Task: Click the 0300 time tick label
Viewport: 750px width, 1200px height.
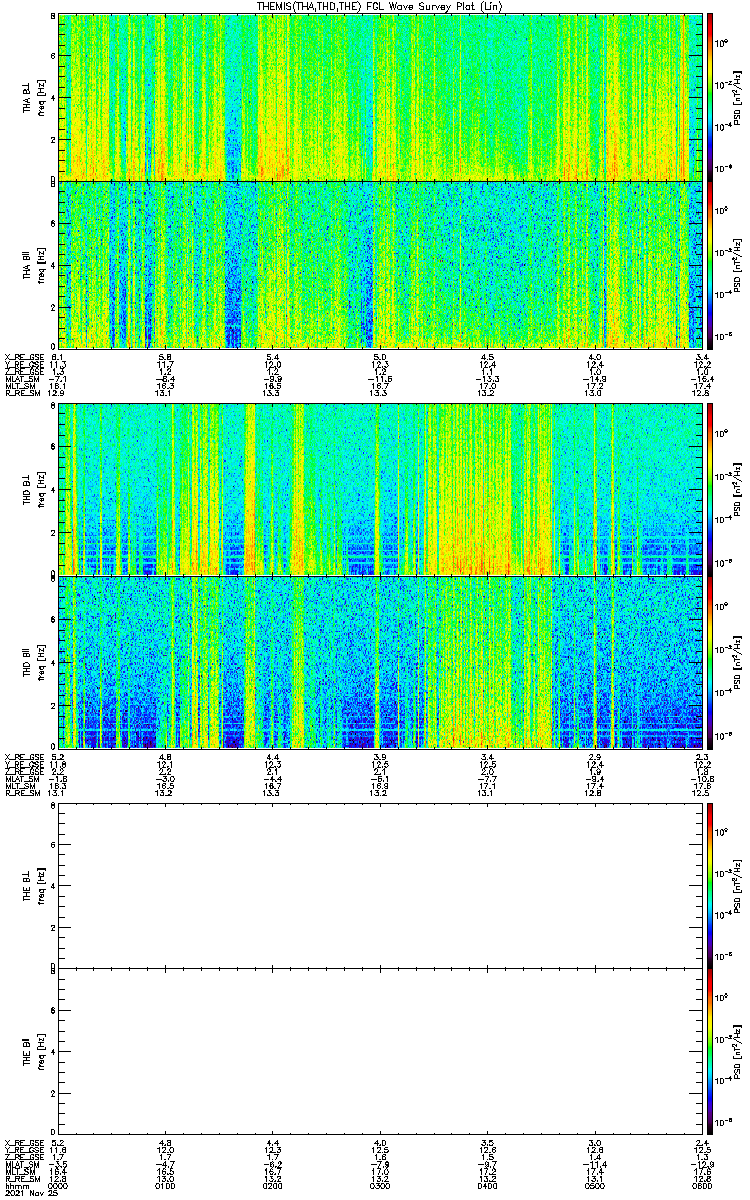Action: point(379,1185)
